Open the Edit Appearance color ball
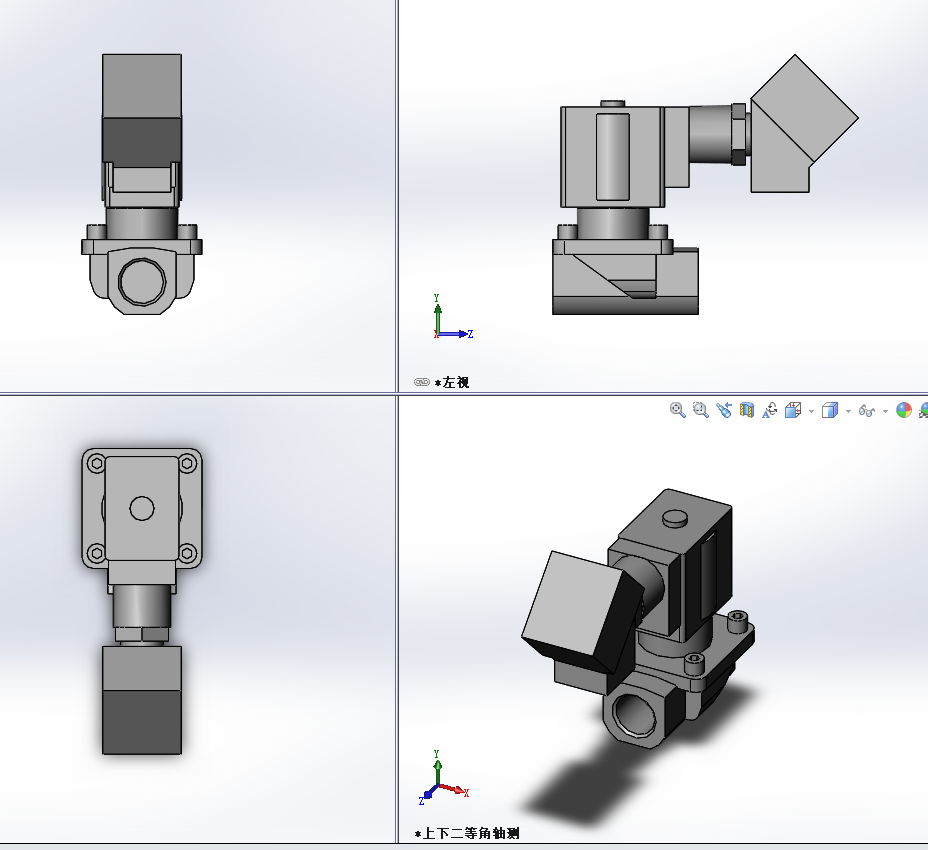Screen dimensions: 928x850 [x=904, y=410]
